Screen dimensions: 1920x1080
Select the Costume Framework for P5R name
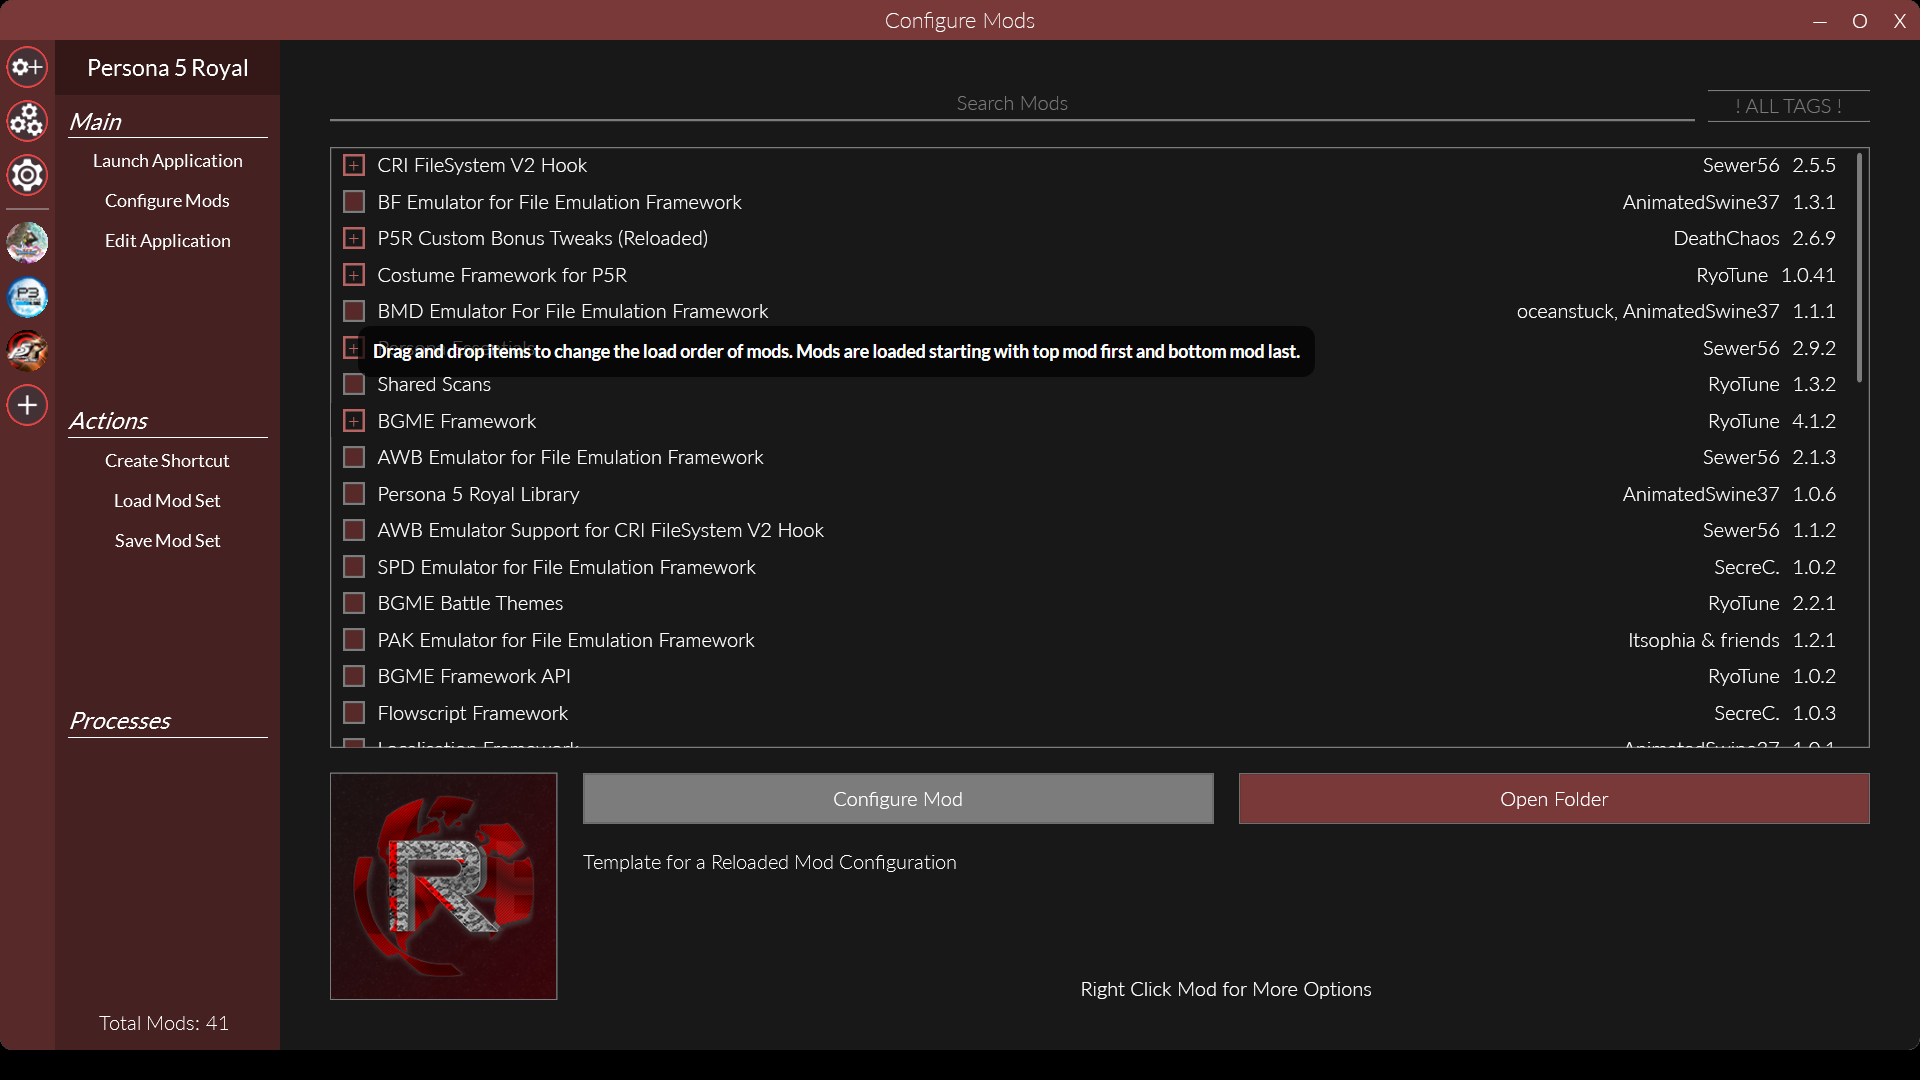click(502, 275)
